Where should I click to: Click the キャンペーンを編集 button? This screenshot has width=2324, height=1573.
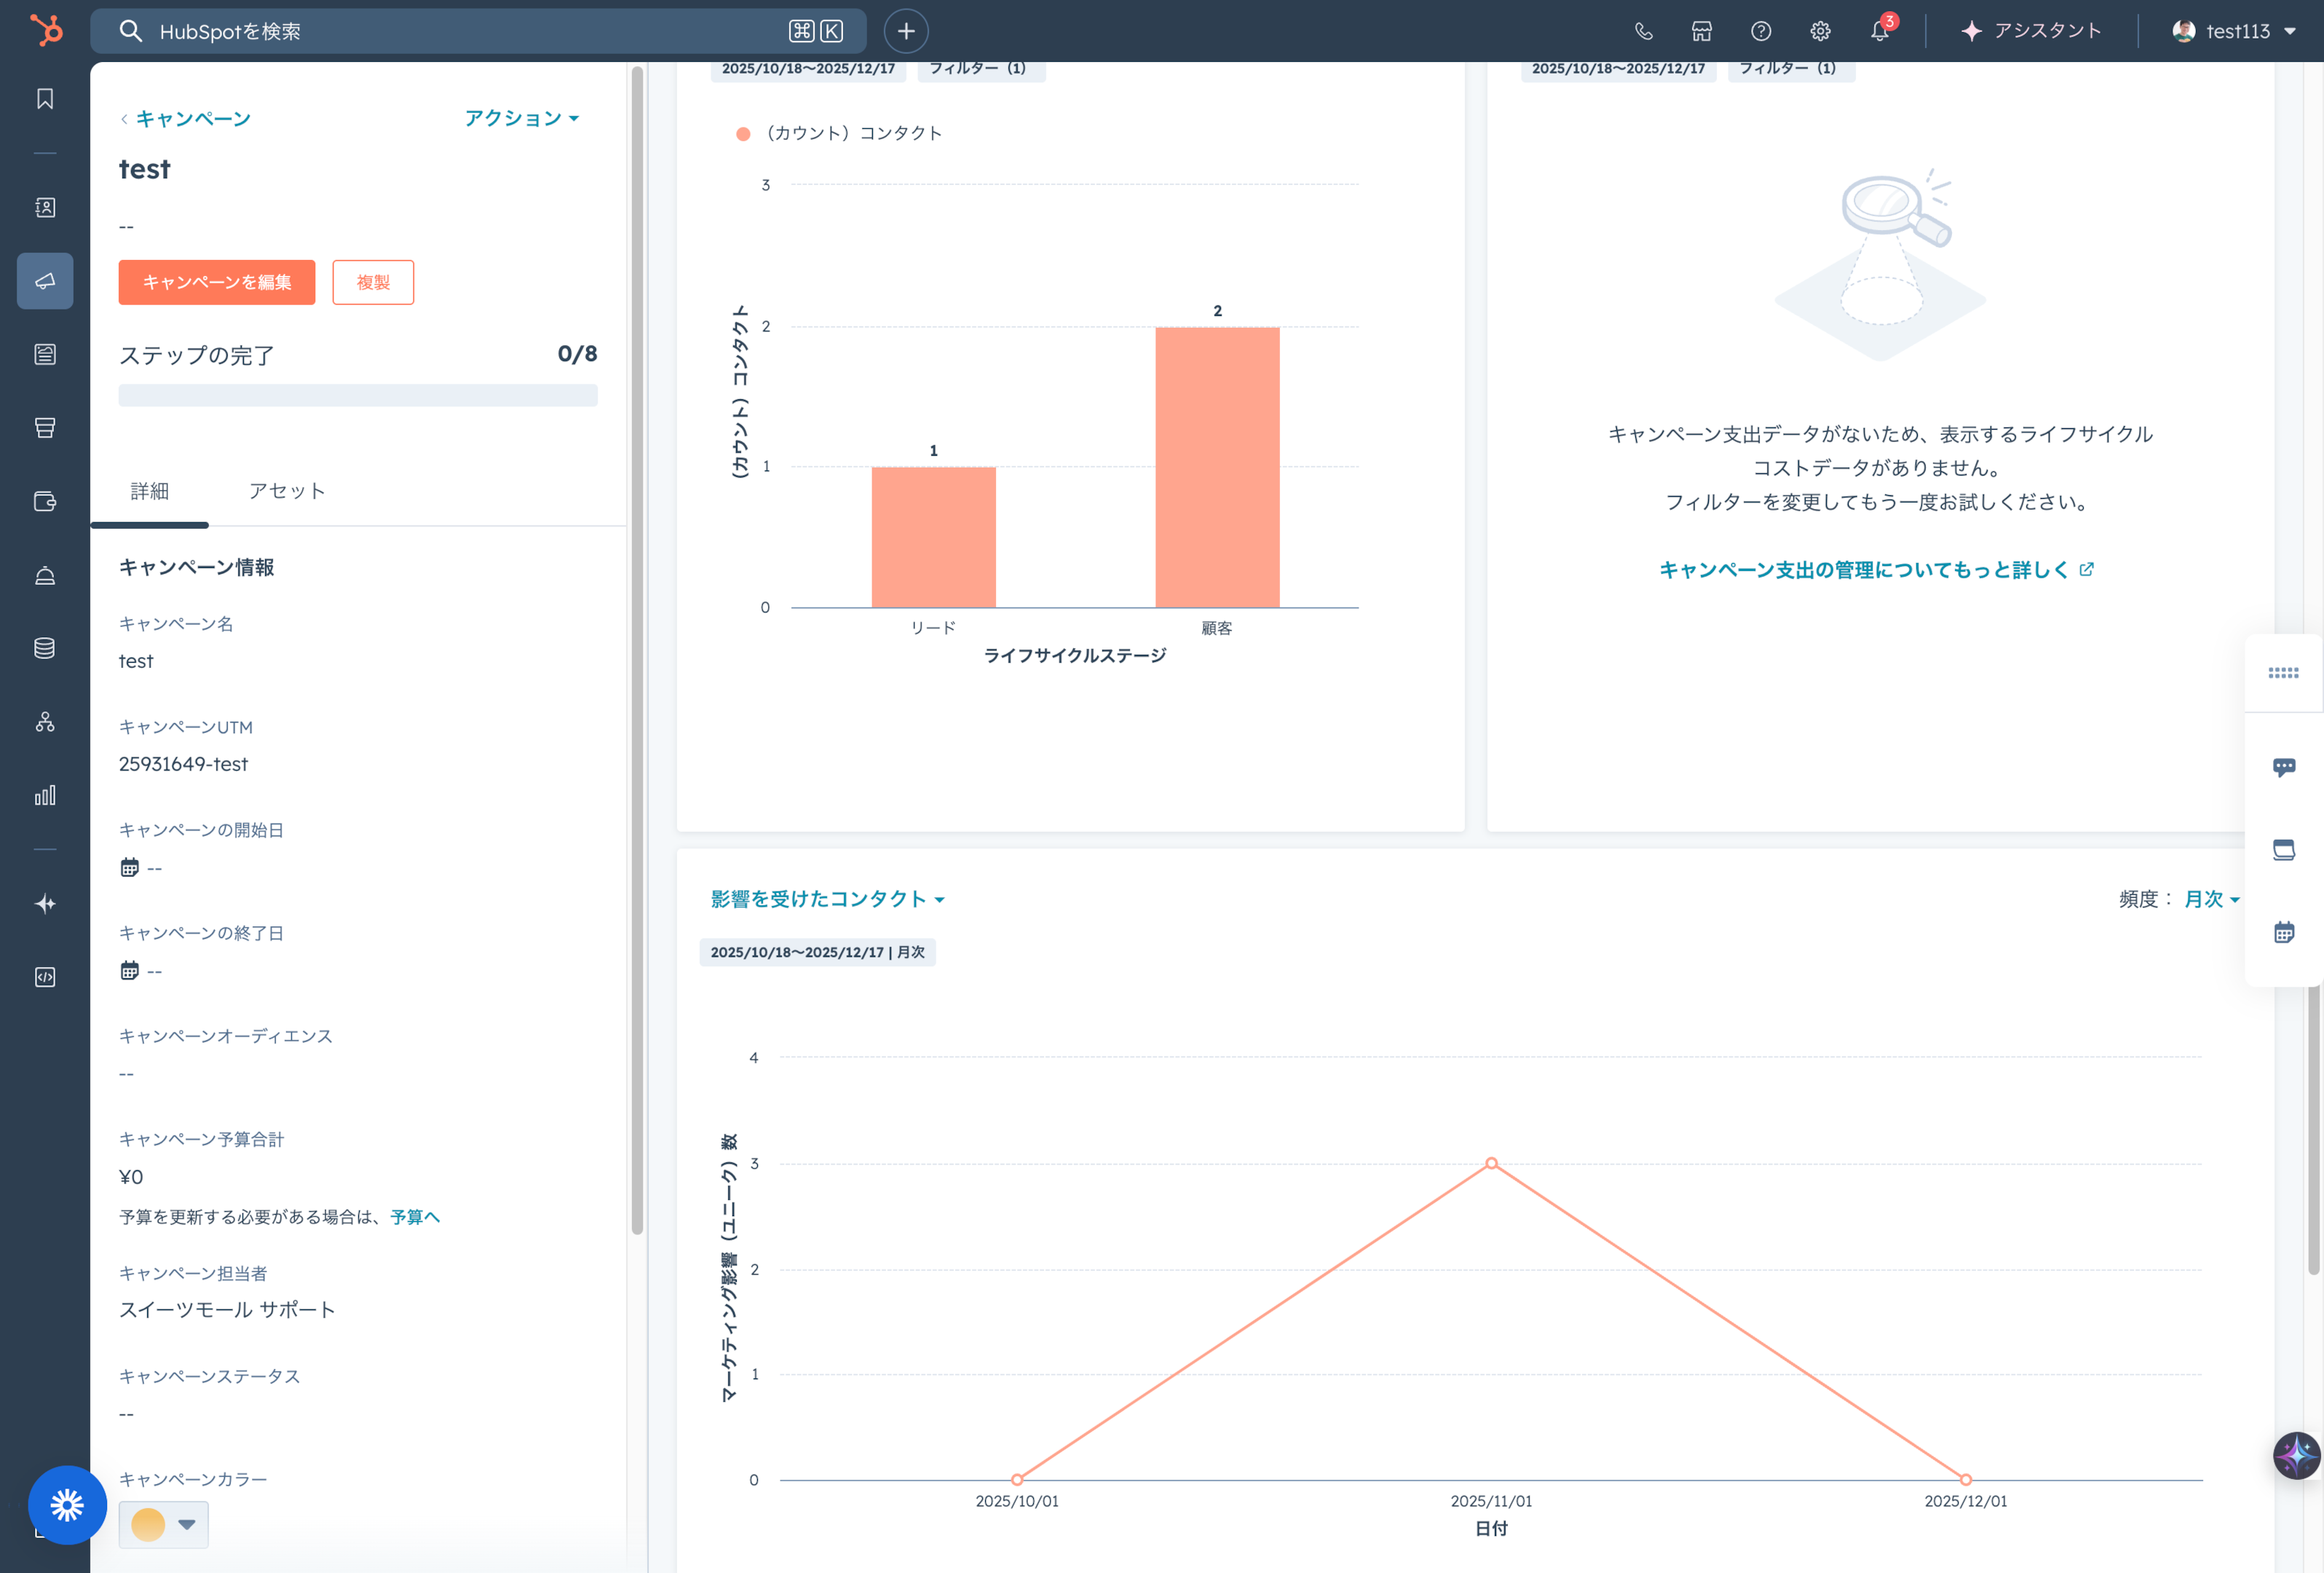(216, 282)
